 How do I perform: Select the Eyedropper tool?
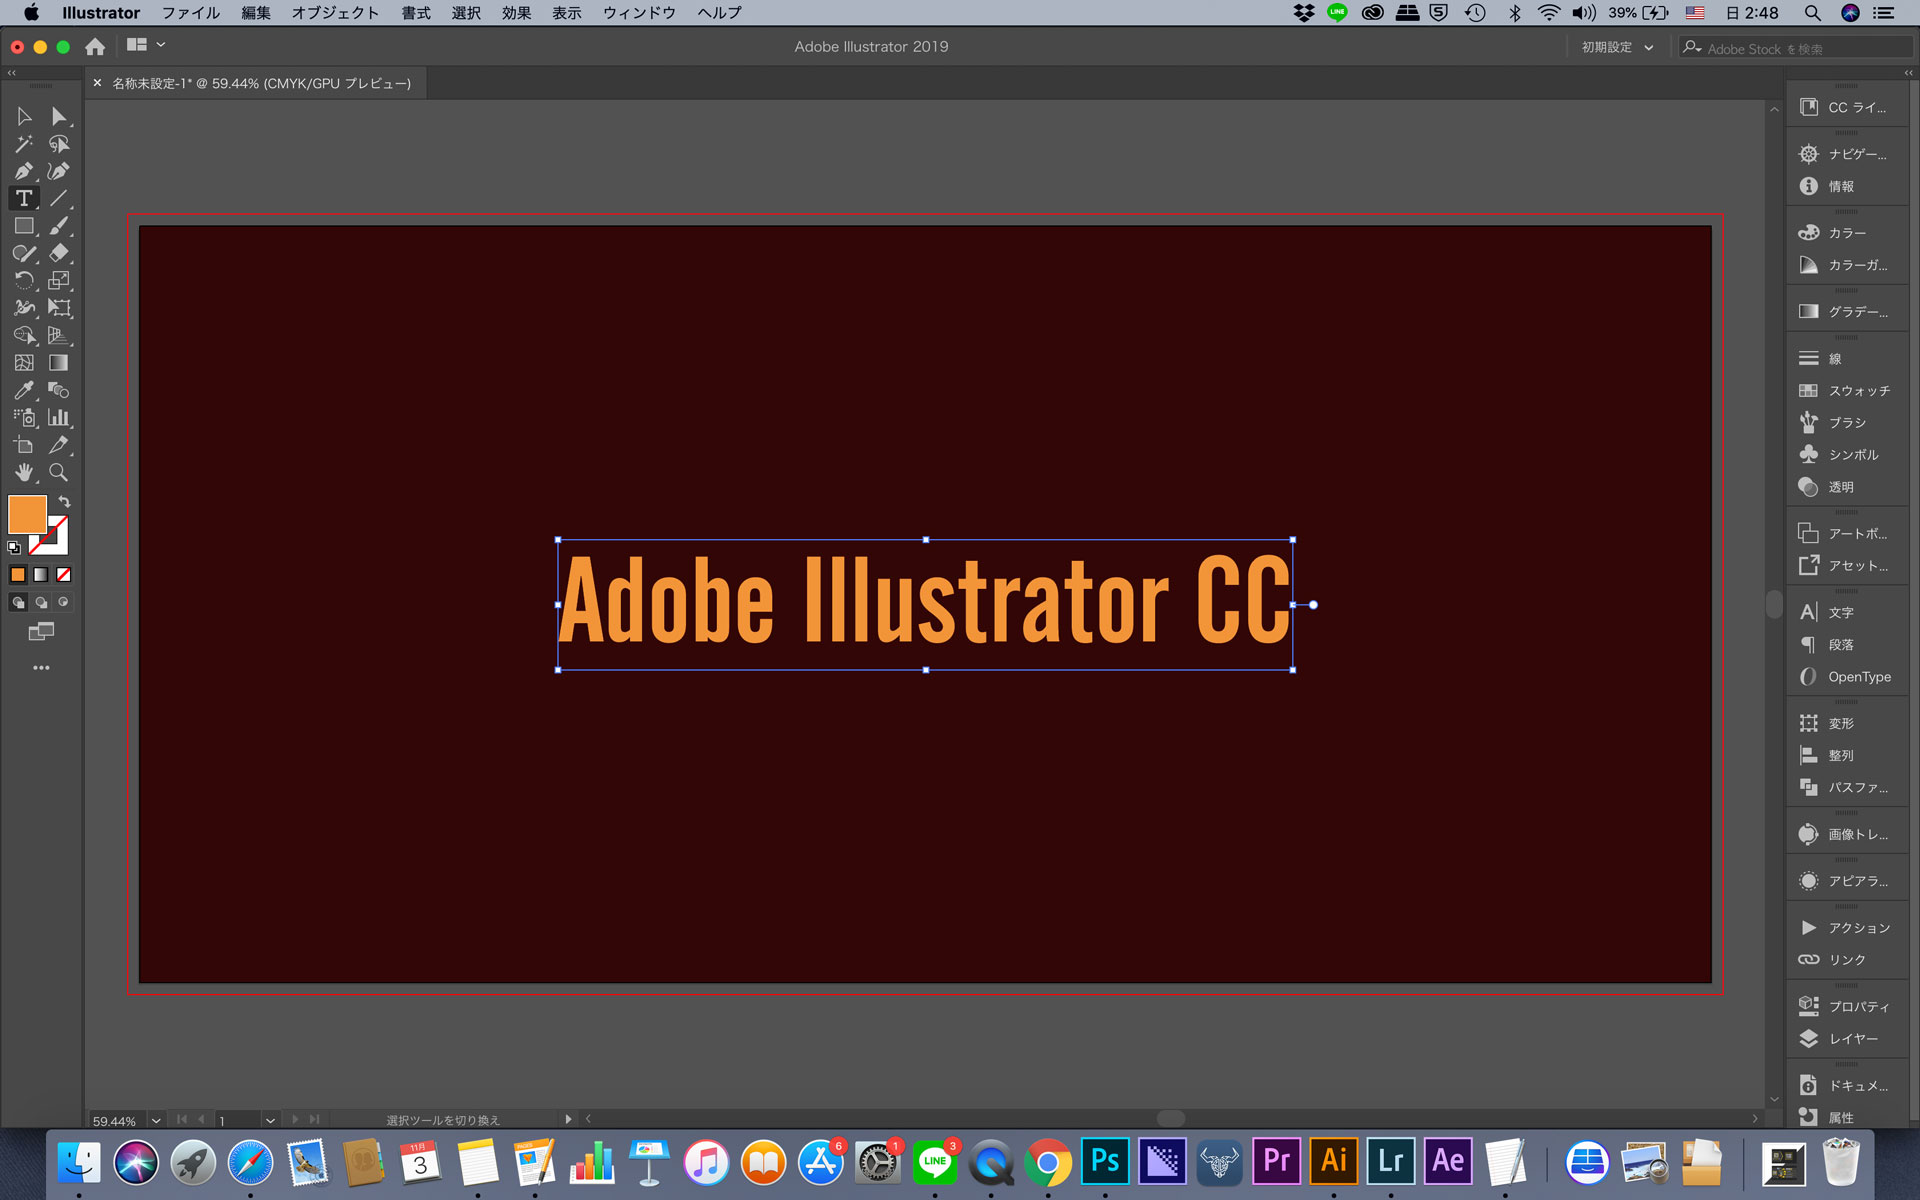click(x=24, y=390)
